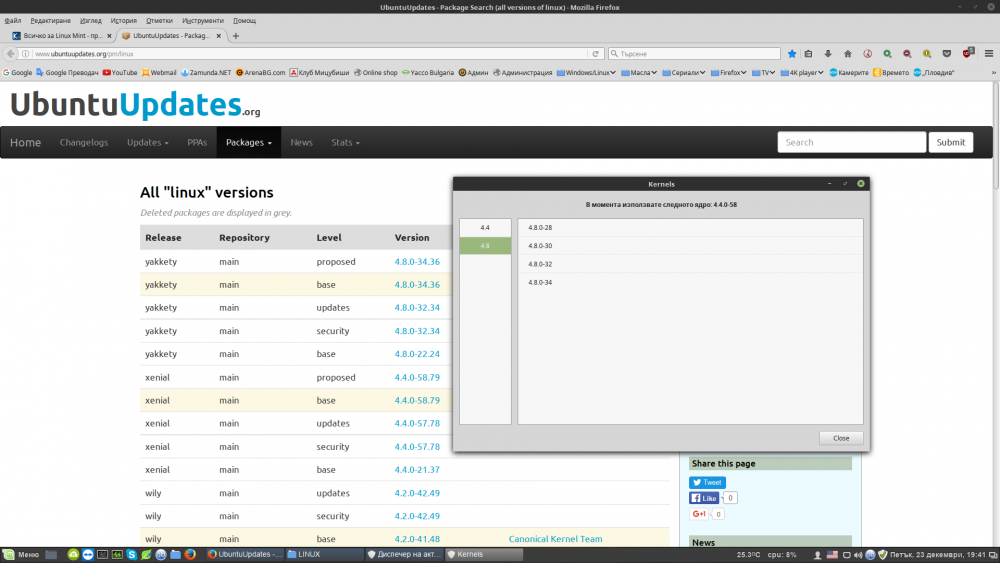Open the Firefox bookmarks folder dropdown
Image resolution: width=1000 pixels, height=563 pixels.
728,73
